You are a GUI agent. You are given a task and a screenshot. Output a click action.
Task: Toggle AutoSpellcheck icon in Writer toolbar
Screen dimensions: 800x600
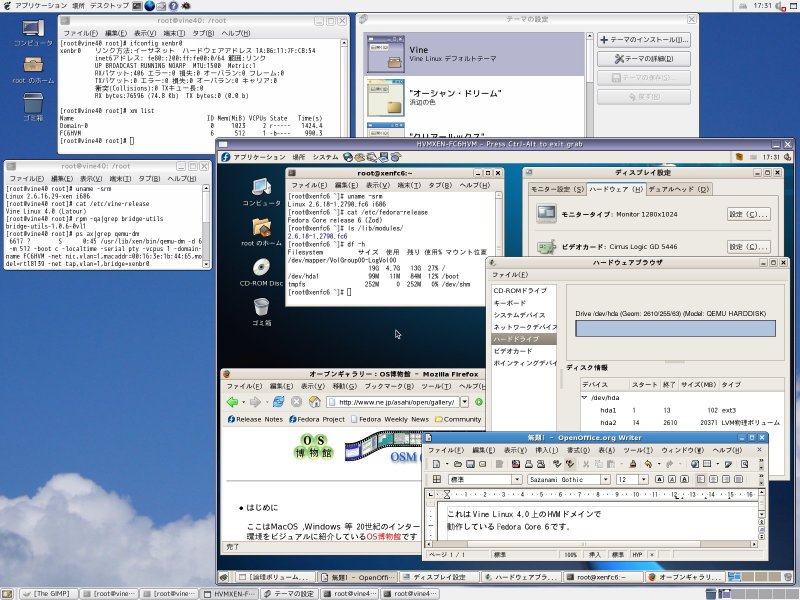(x=570, y=464)
